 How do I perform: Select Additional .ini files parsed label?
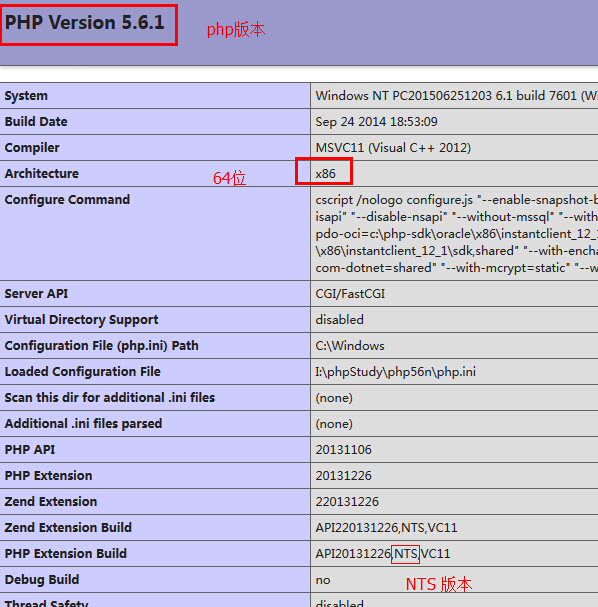pos(83,424)
